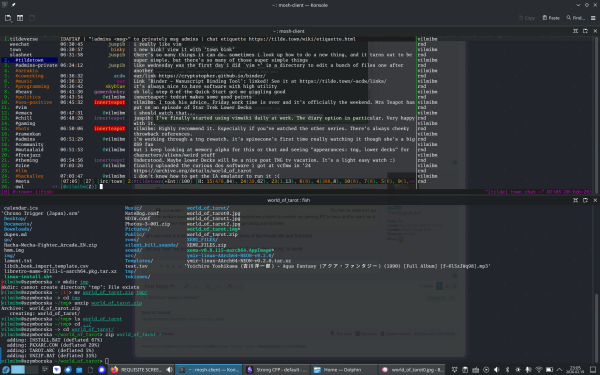Detach the world_of_tarot fish pane

click(x=585, y=200)
